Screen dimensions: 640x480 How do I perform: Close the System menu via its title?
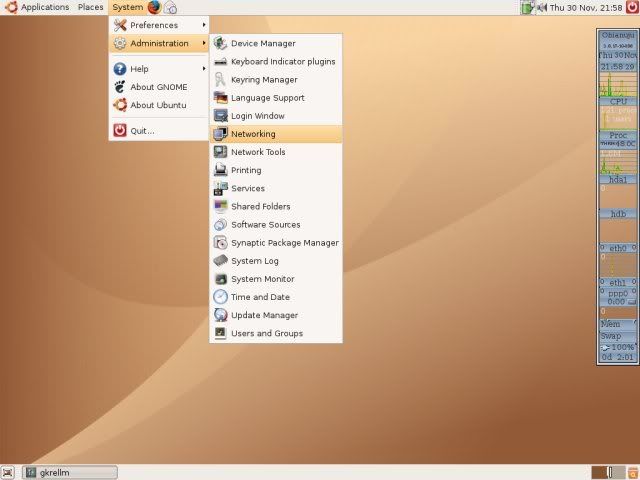127,7
